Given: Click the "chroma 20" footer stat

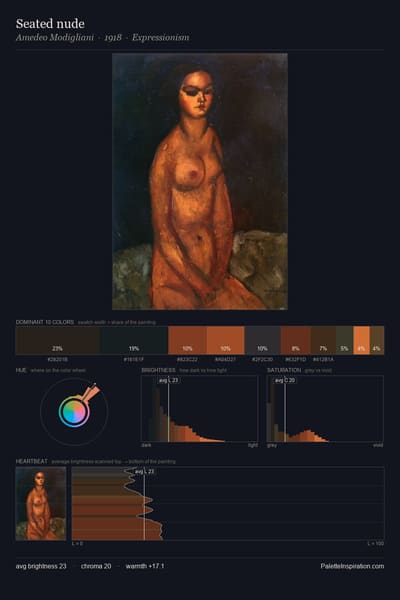Looking at the screenshot, I should click(x=96, y=566).
